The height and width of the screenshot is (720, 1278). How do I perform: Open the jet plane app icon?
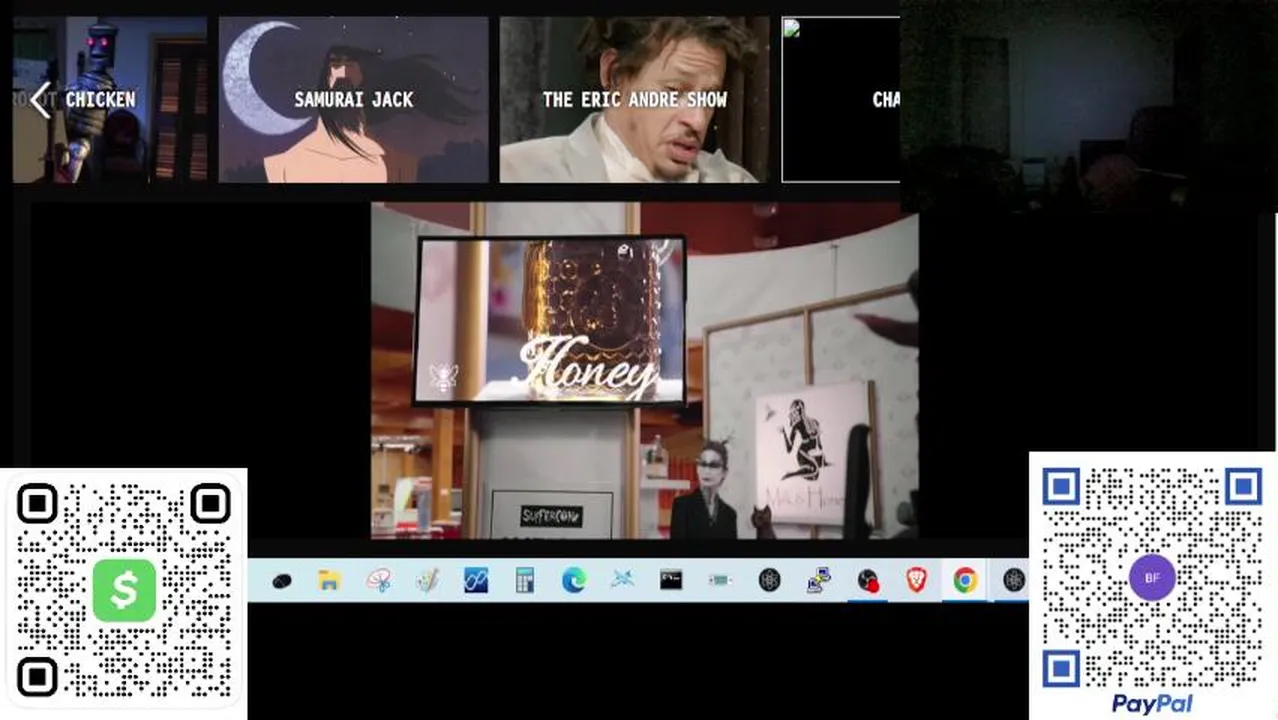pos(622,580)
